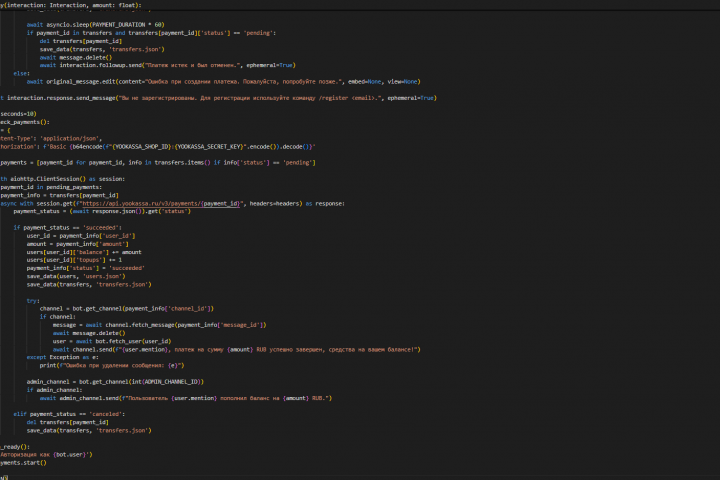
Task: Click 'payment_id in pending_payments:' line
Action: (x=51, y=187)
